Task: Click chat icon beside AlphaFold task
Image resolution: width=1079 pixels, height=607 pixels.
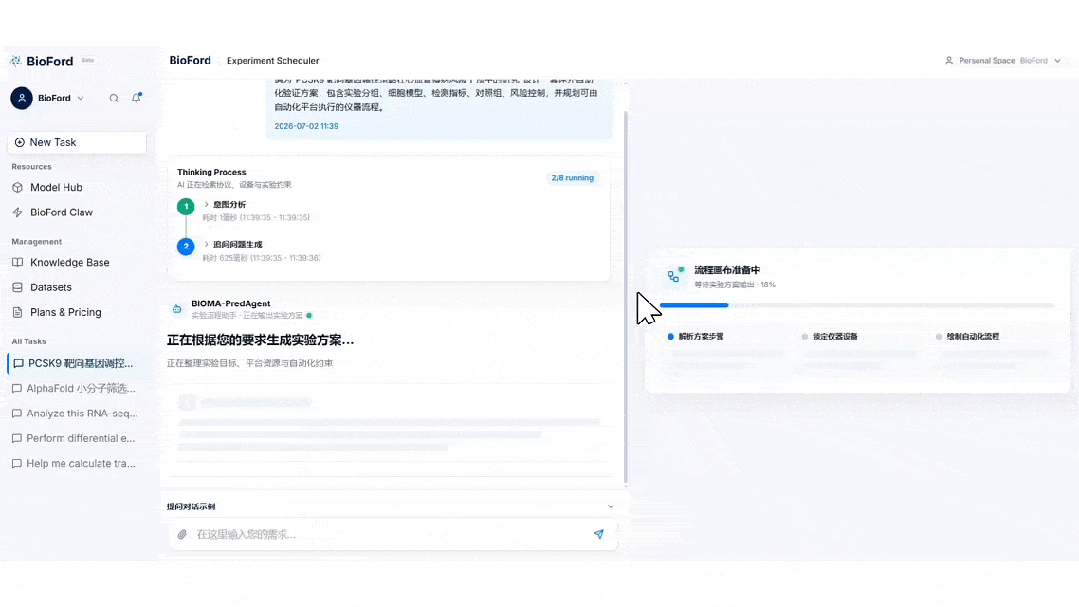Action: point(17,388)
